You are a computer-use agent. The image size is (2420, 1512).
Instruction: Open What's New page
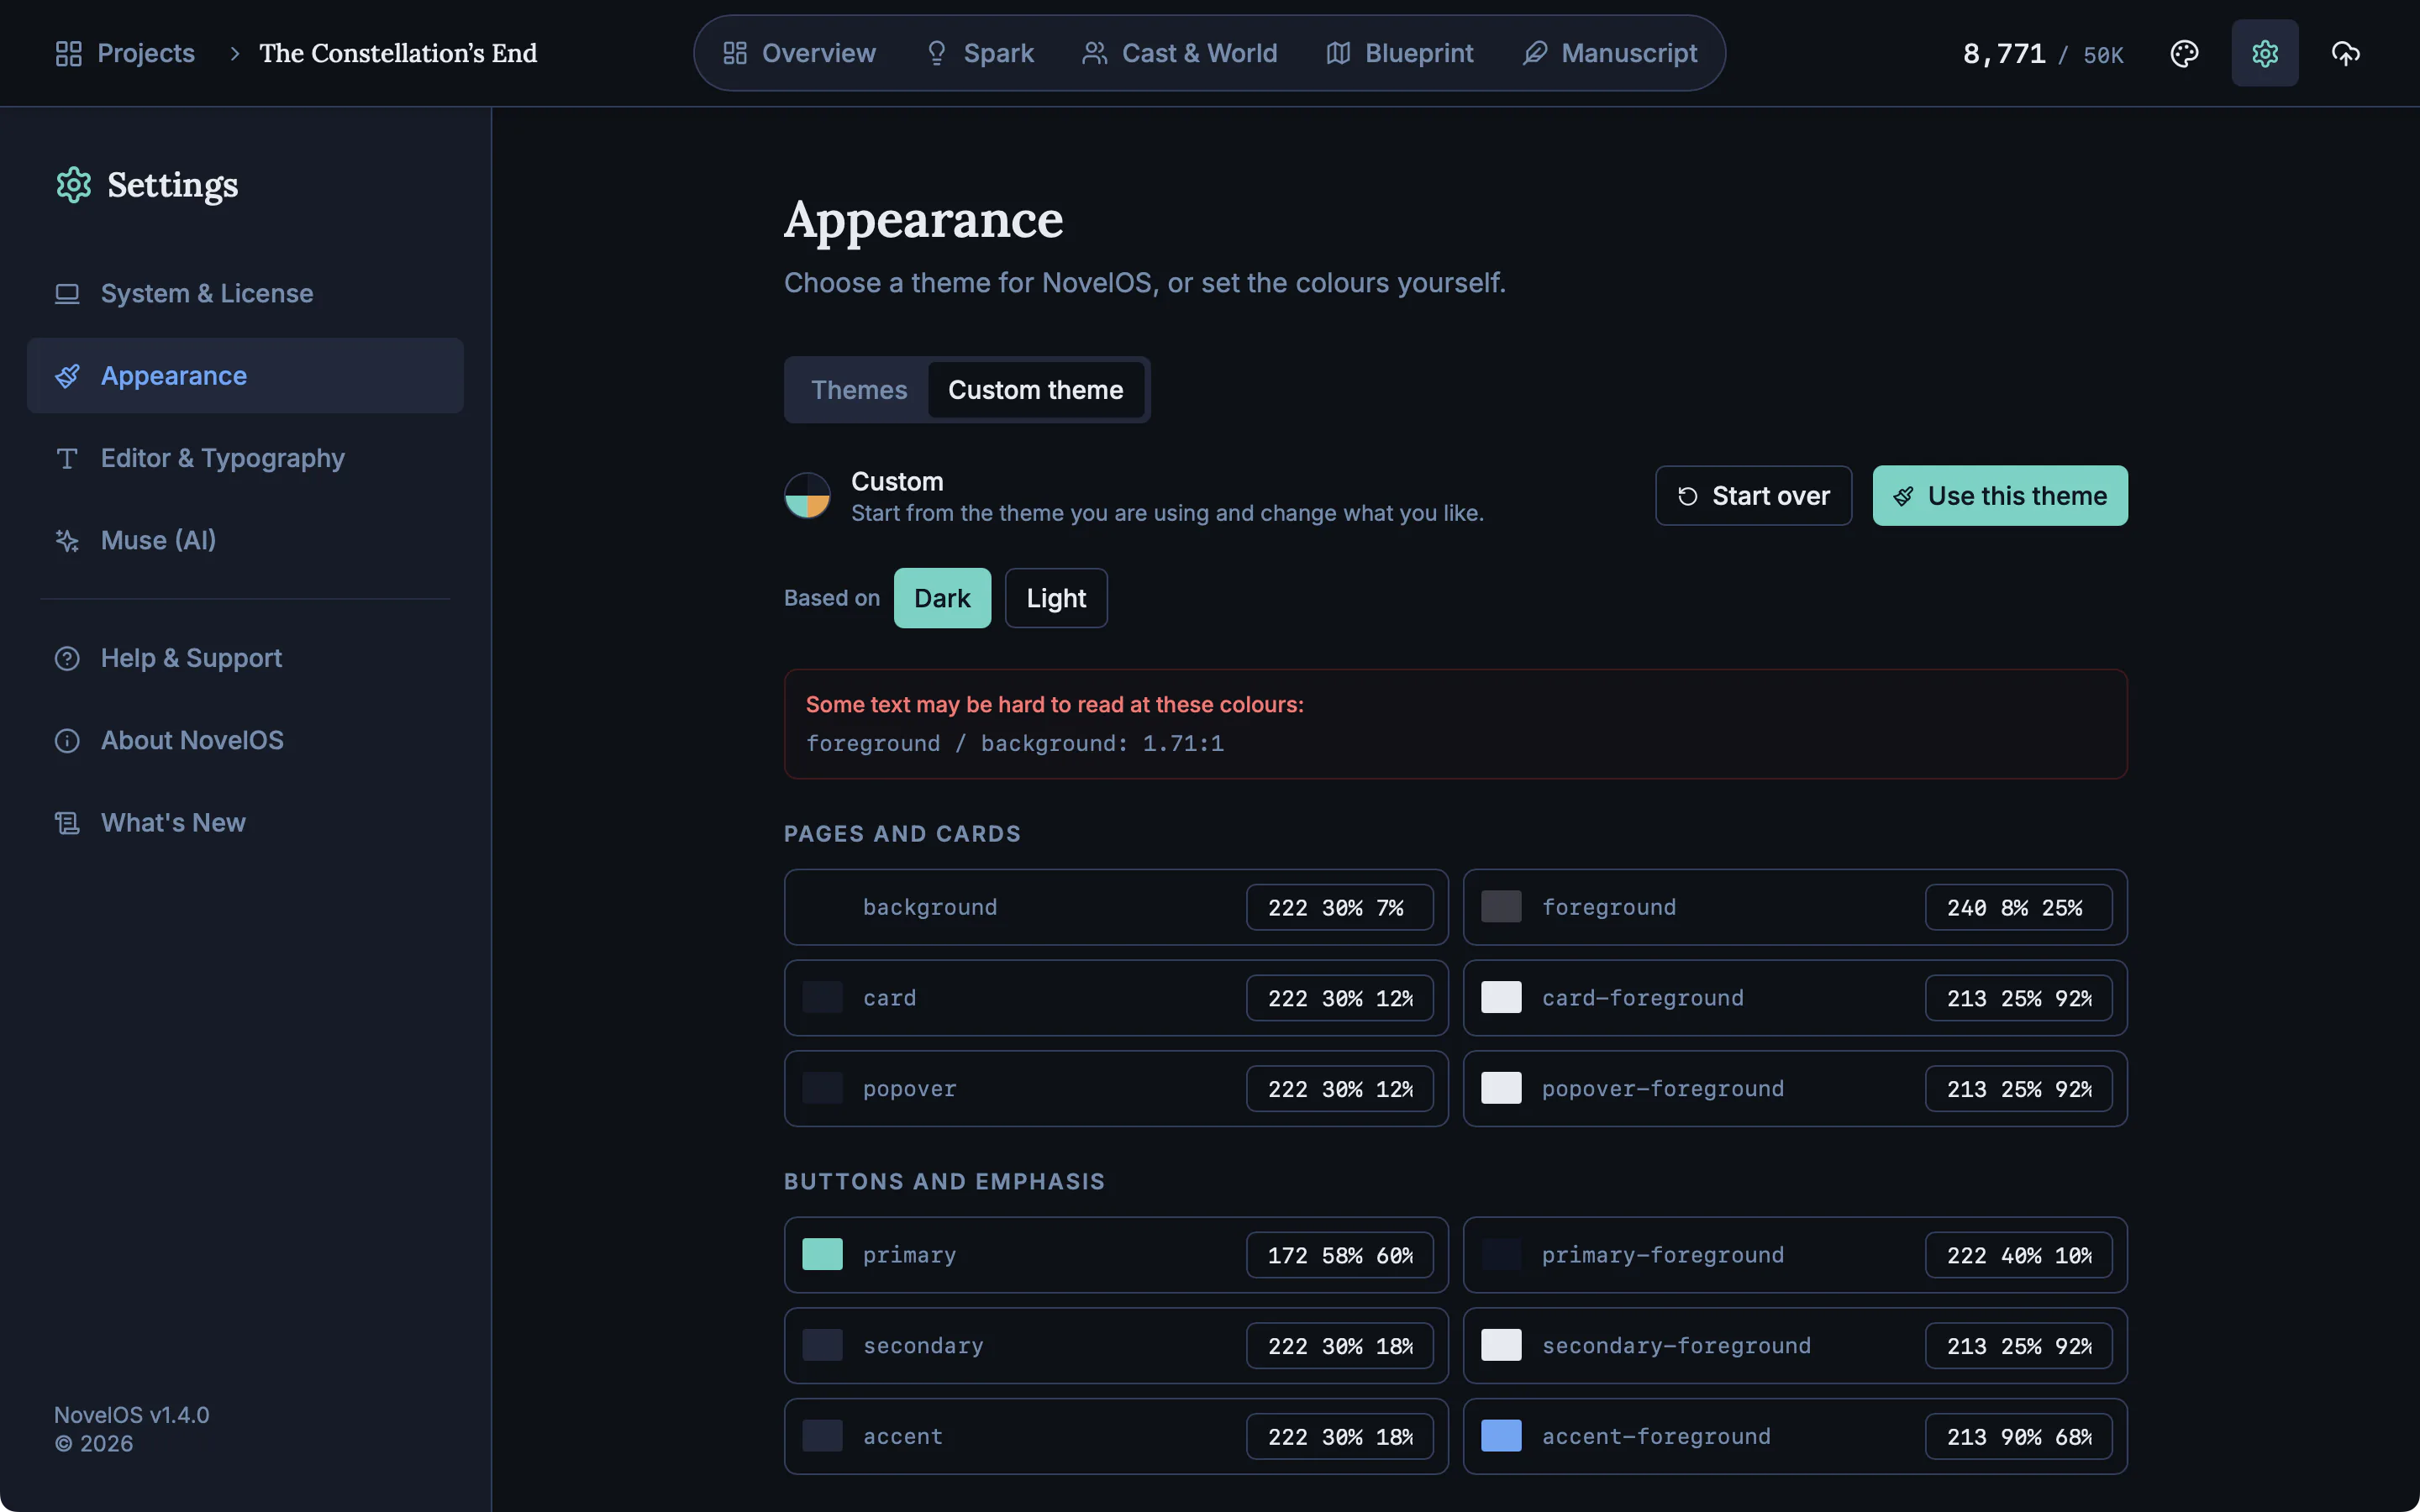245,823
